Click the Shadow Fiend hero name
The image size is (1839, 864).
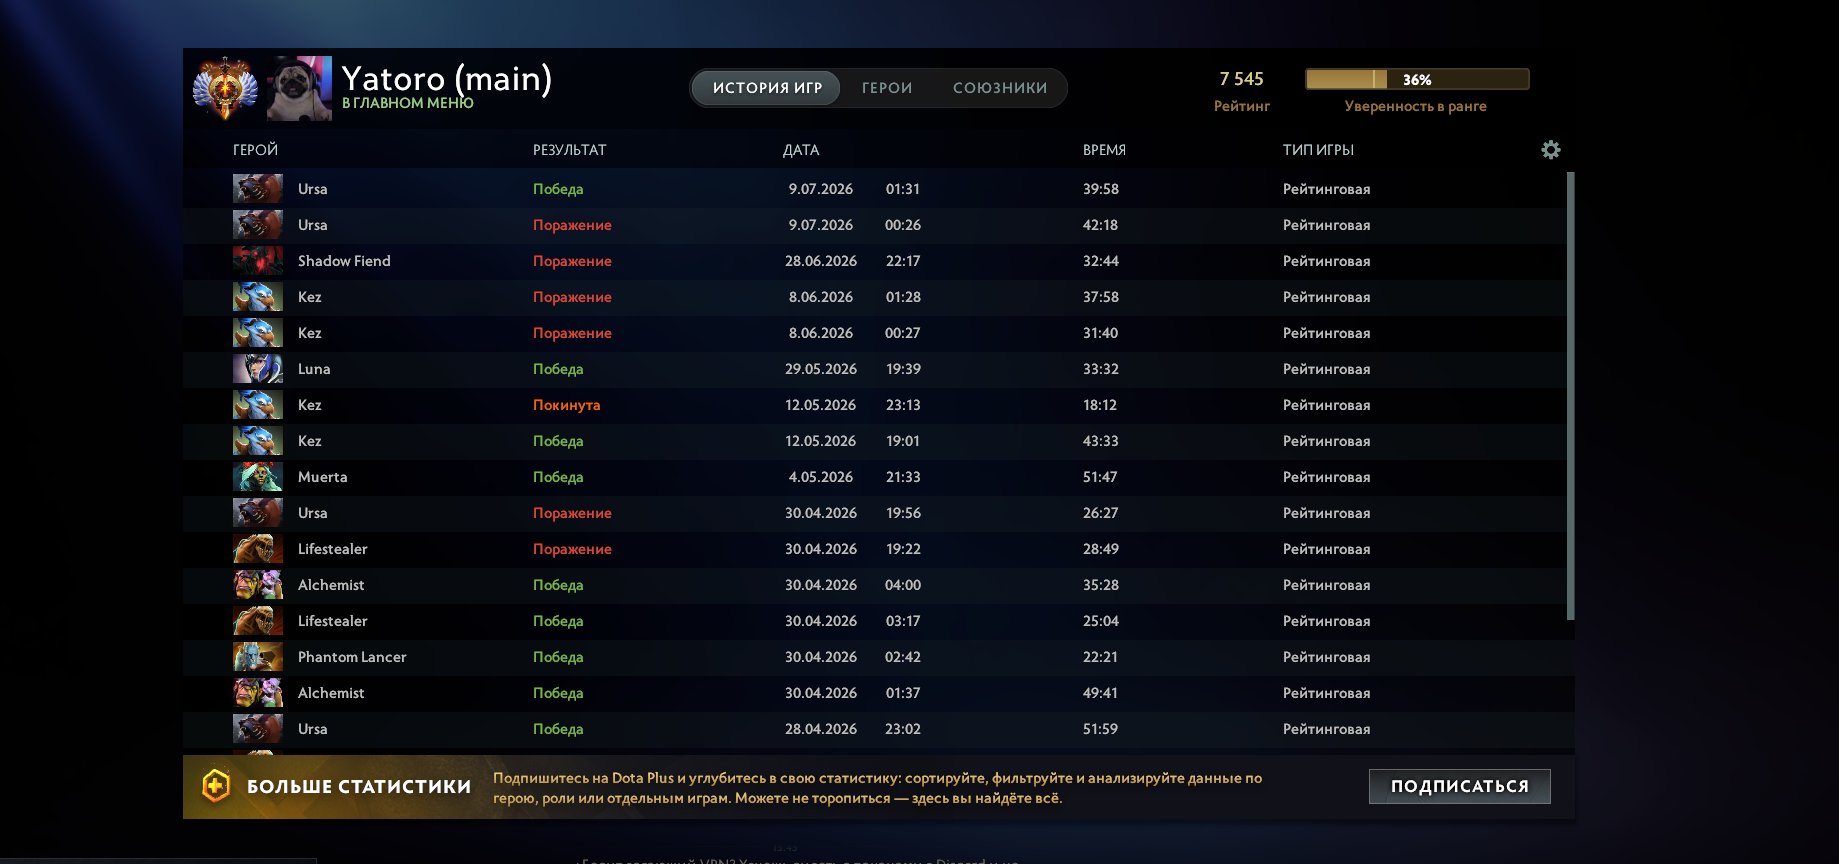coord(344,261)
